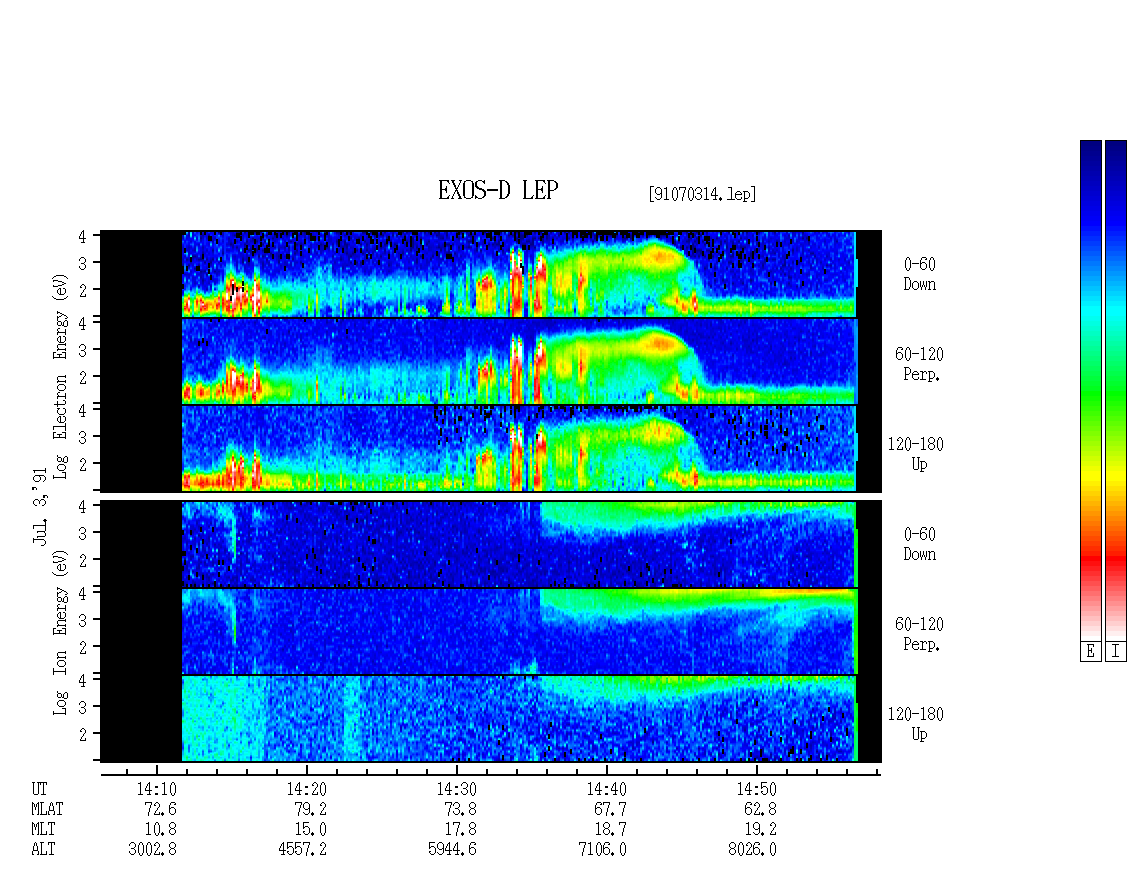
Task: Click the EXOS-D LEP plot title
Action: 498,190
